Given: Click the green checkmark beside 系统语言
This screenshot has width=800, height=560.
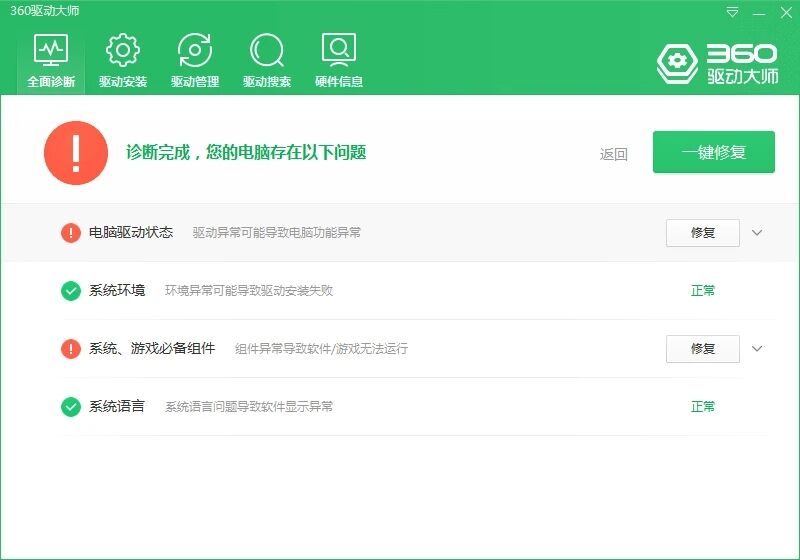Looking at the screenshot, I should click(71, 407).
